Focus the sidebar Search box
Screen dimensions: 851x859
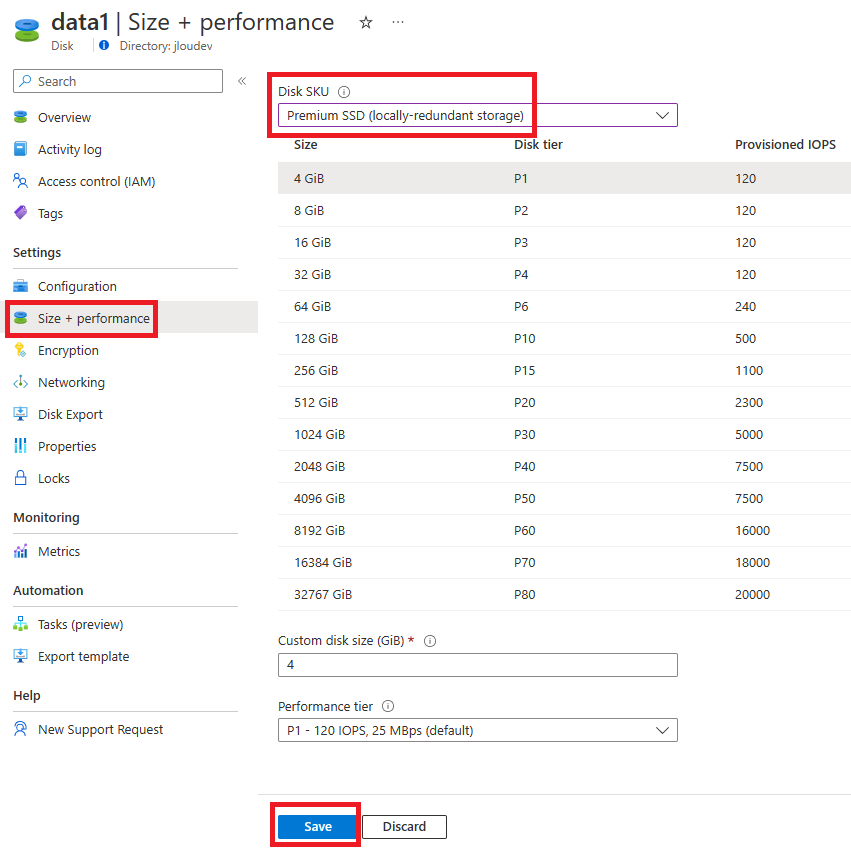point(118,81)
